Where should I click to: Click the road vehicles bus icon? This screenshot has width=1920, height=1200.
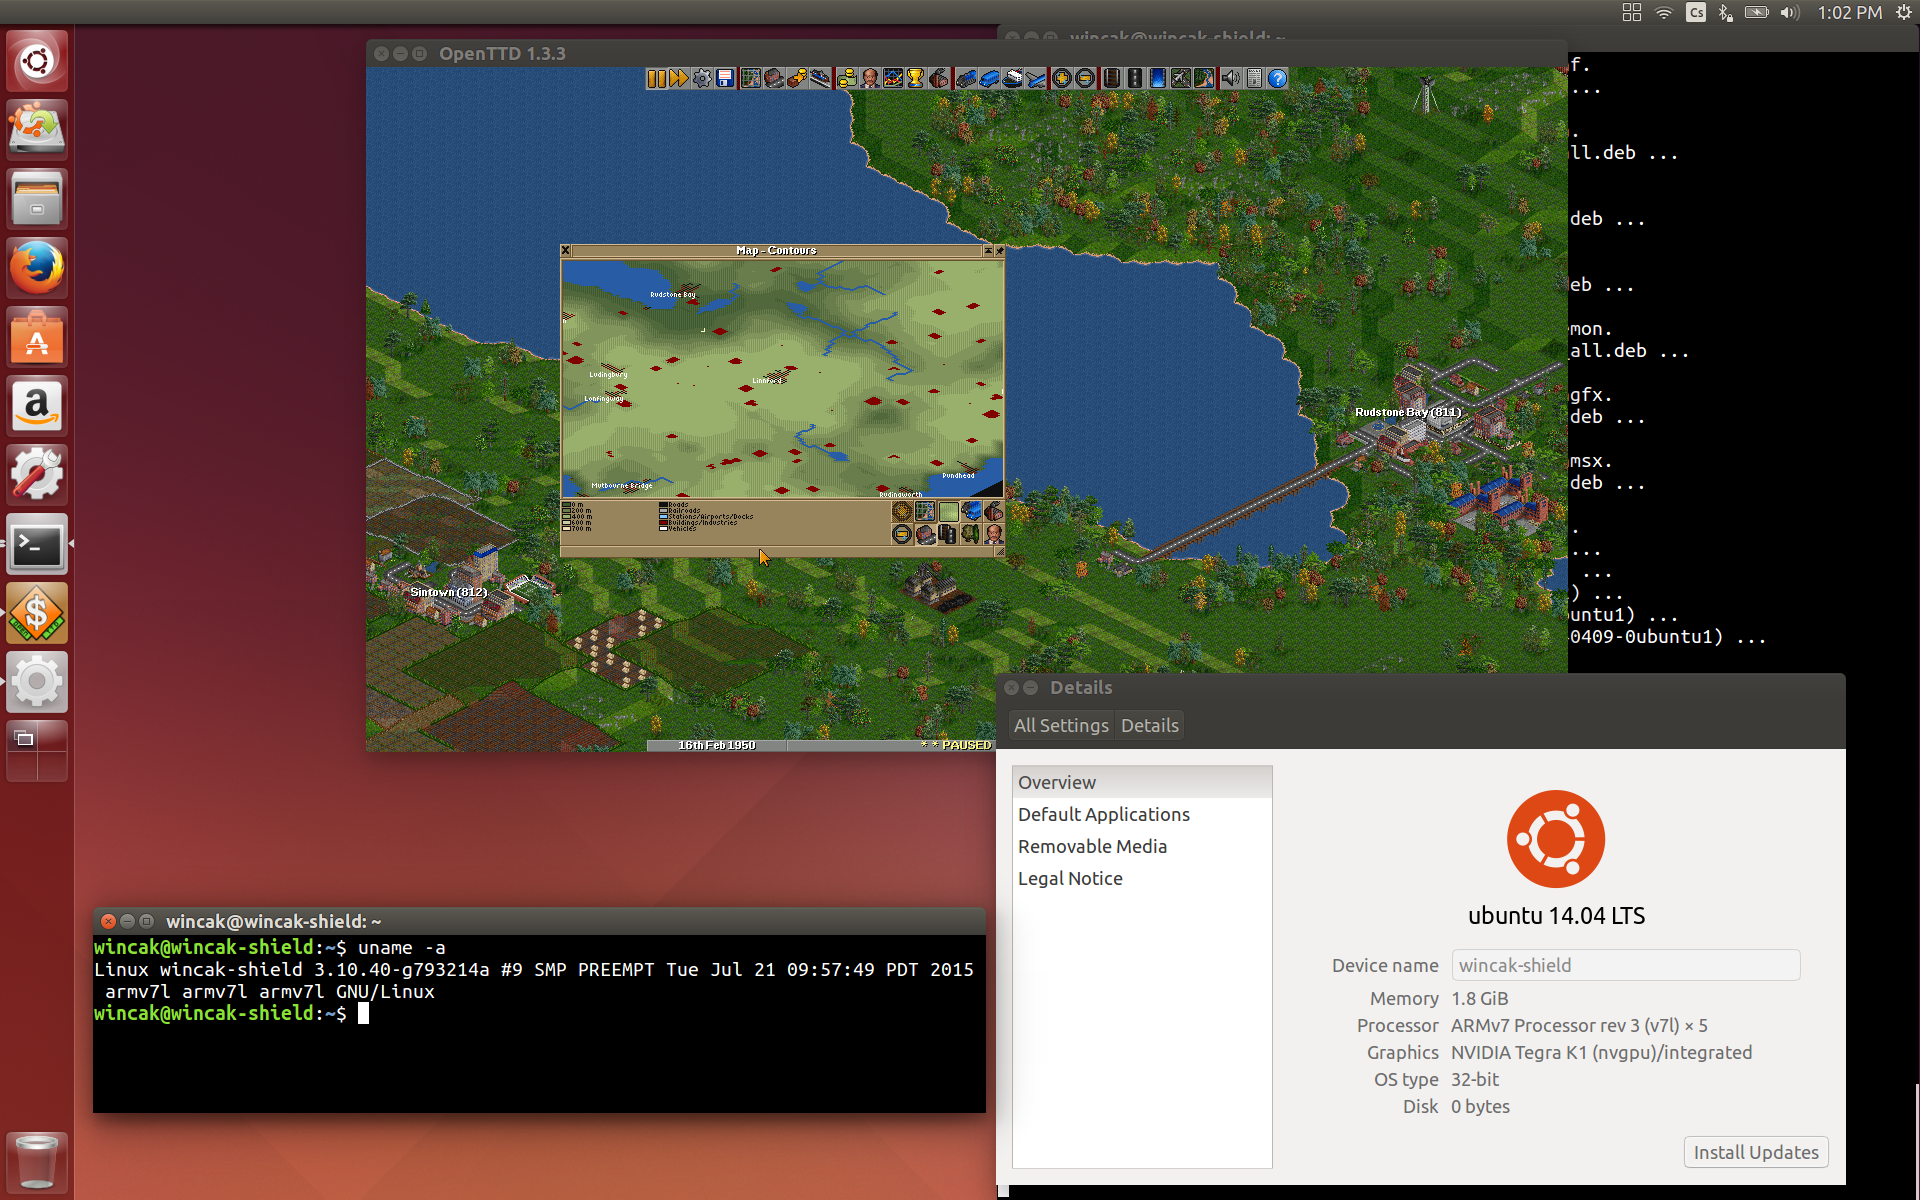[989, 78]
